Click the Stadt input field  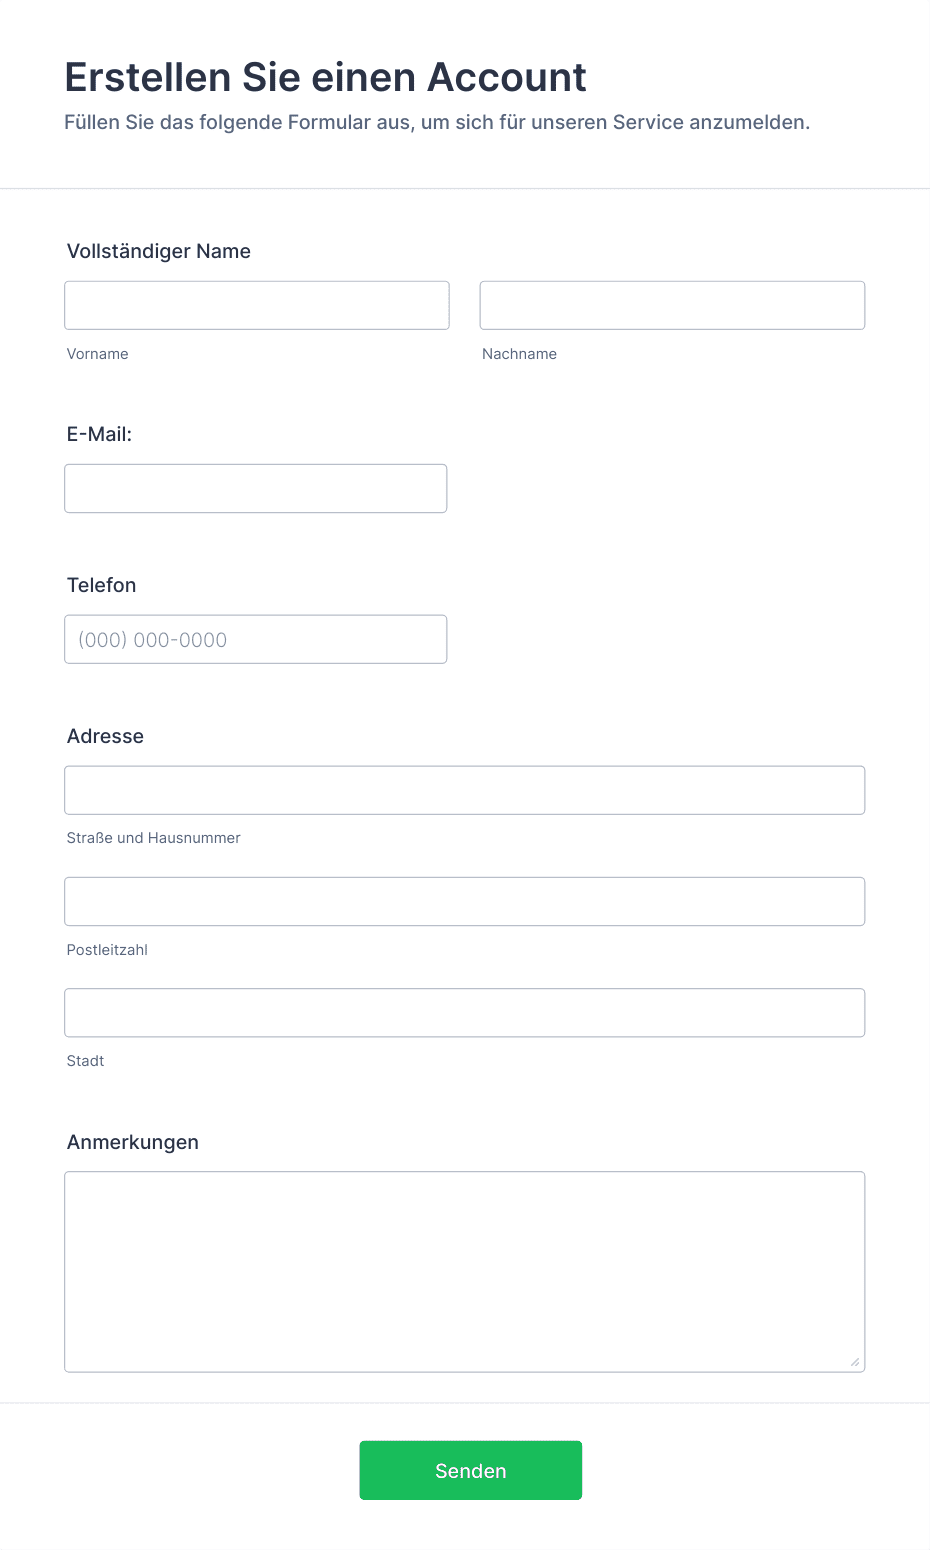[465, 1012]
